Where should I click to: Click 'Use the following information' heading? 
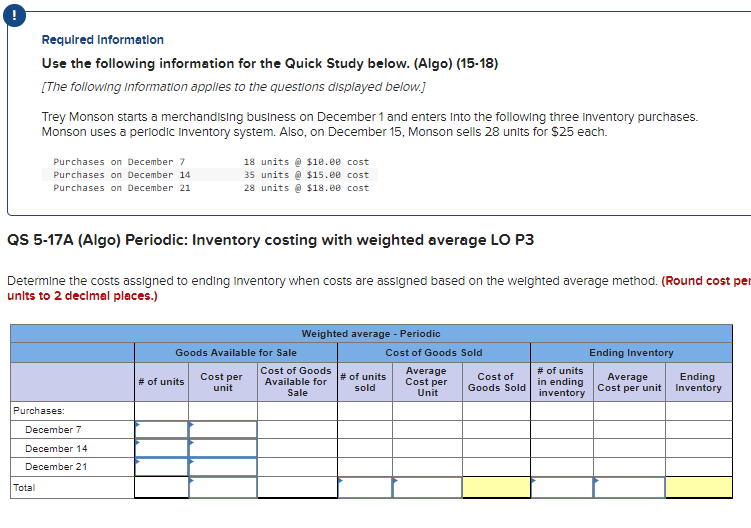270,63
